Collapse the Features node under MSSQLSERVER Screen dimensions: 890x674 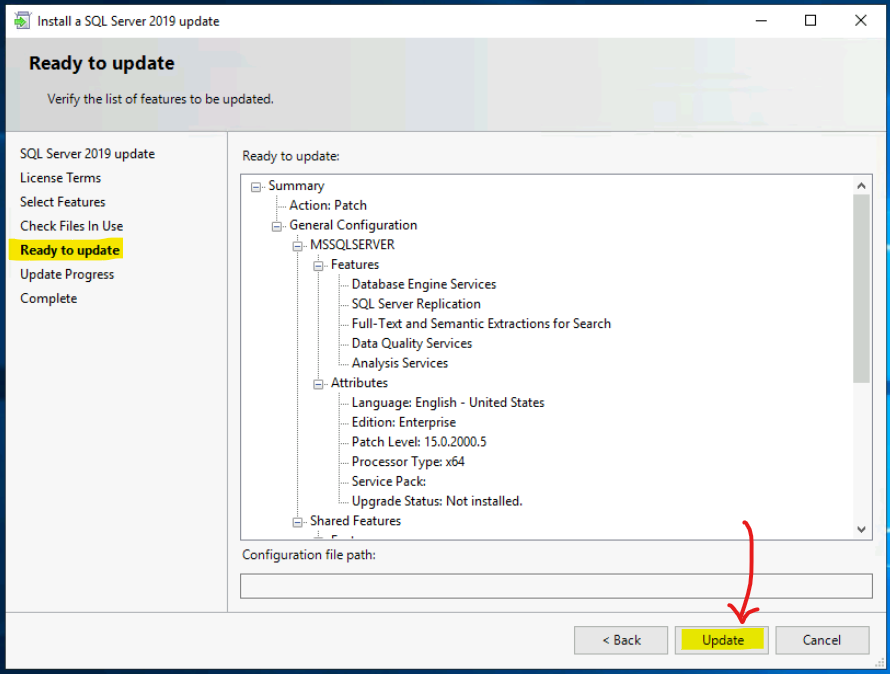318,266
